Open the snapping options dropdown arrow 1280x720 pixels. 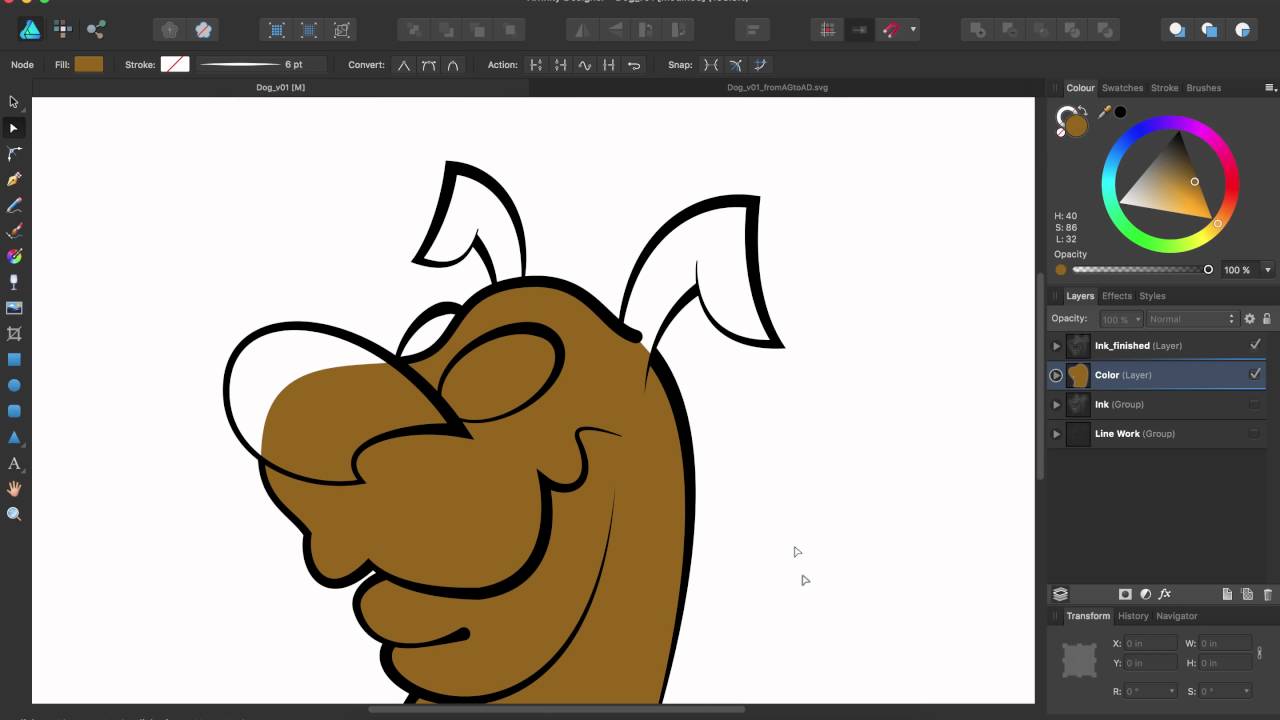click(913, 30)
